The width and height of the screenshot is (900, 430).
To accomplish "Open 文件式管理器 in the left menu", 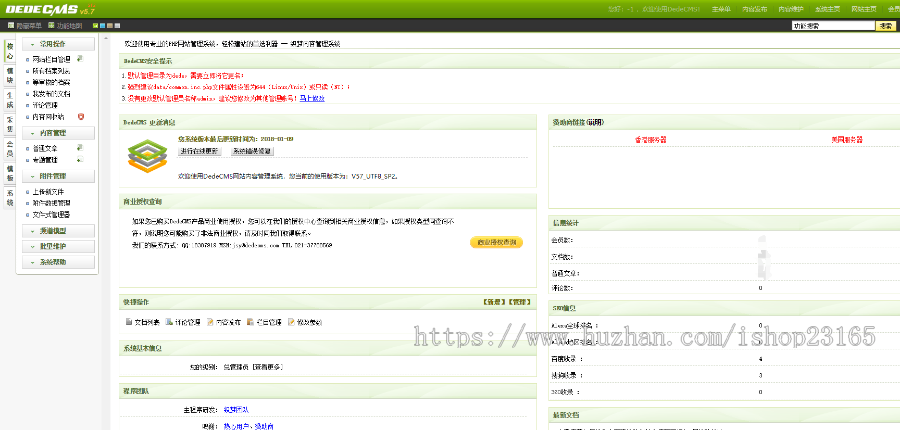I will 51,215.
